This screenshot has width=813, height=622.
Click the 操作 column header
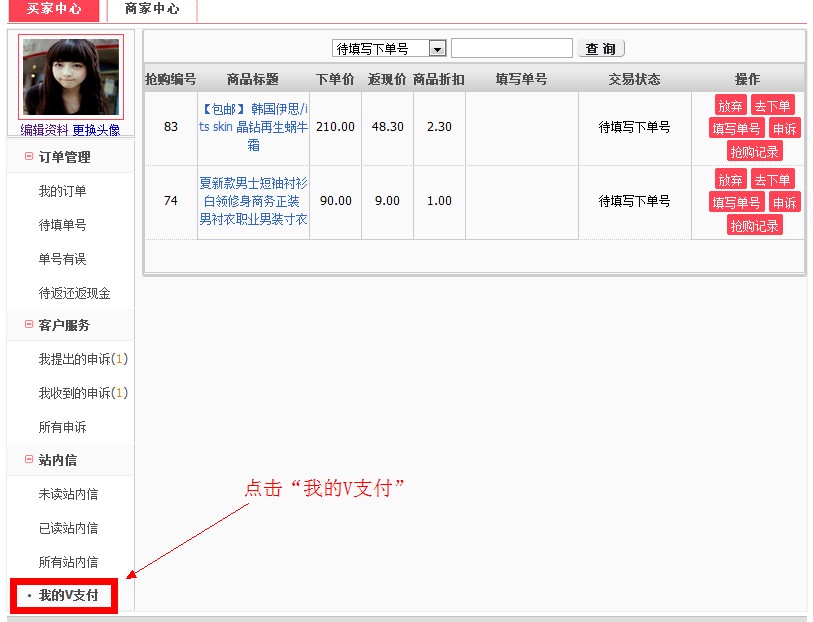point(748,79)
